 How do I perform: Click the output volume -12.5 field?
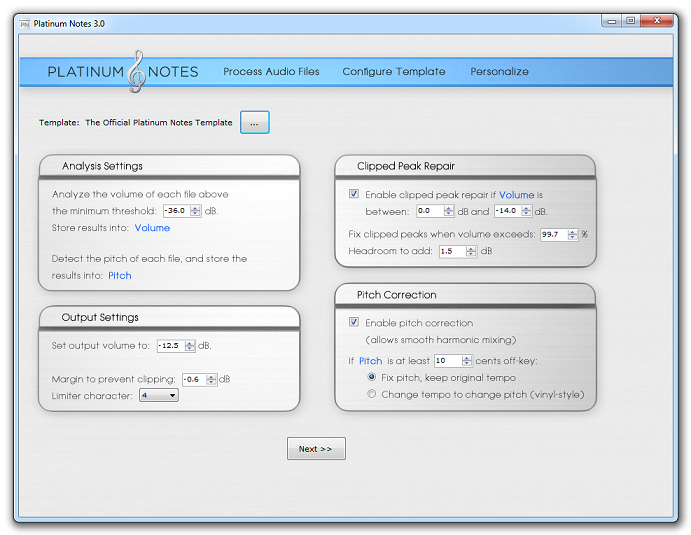(169, 345)
